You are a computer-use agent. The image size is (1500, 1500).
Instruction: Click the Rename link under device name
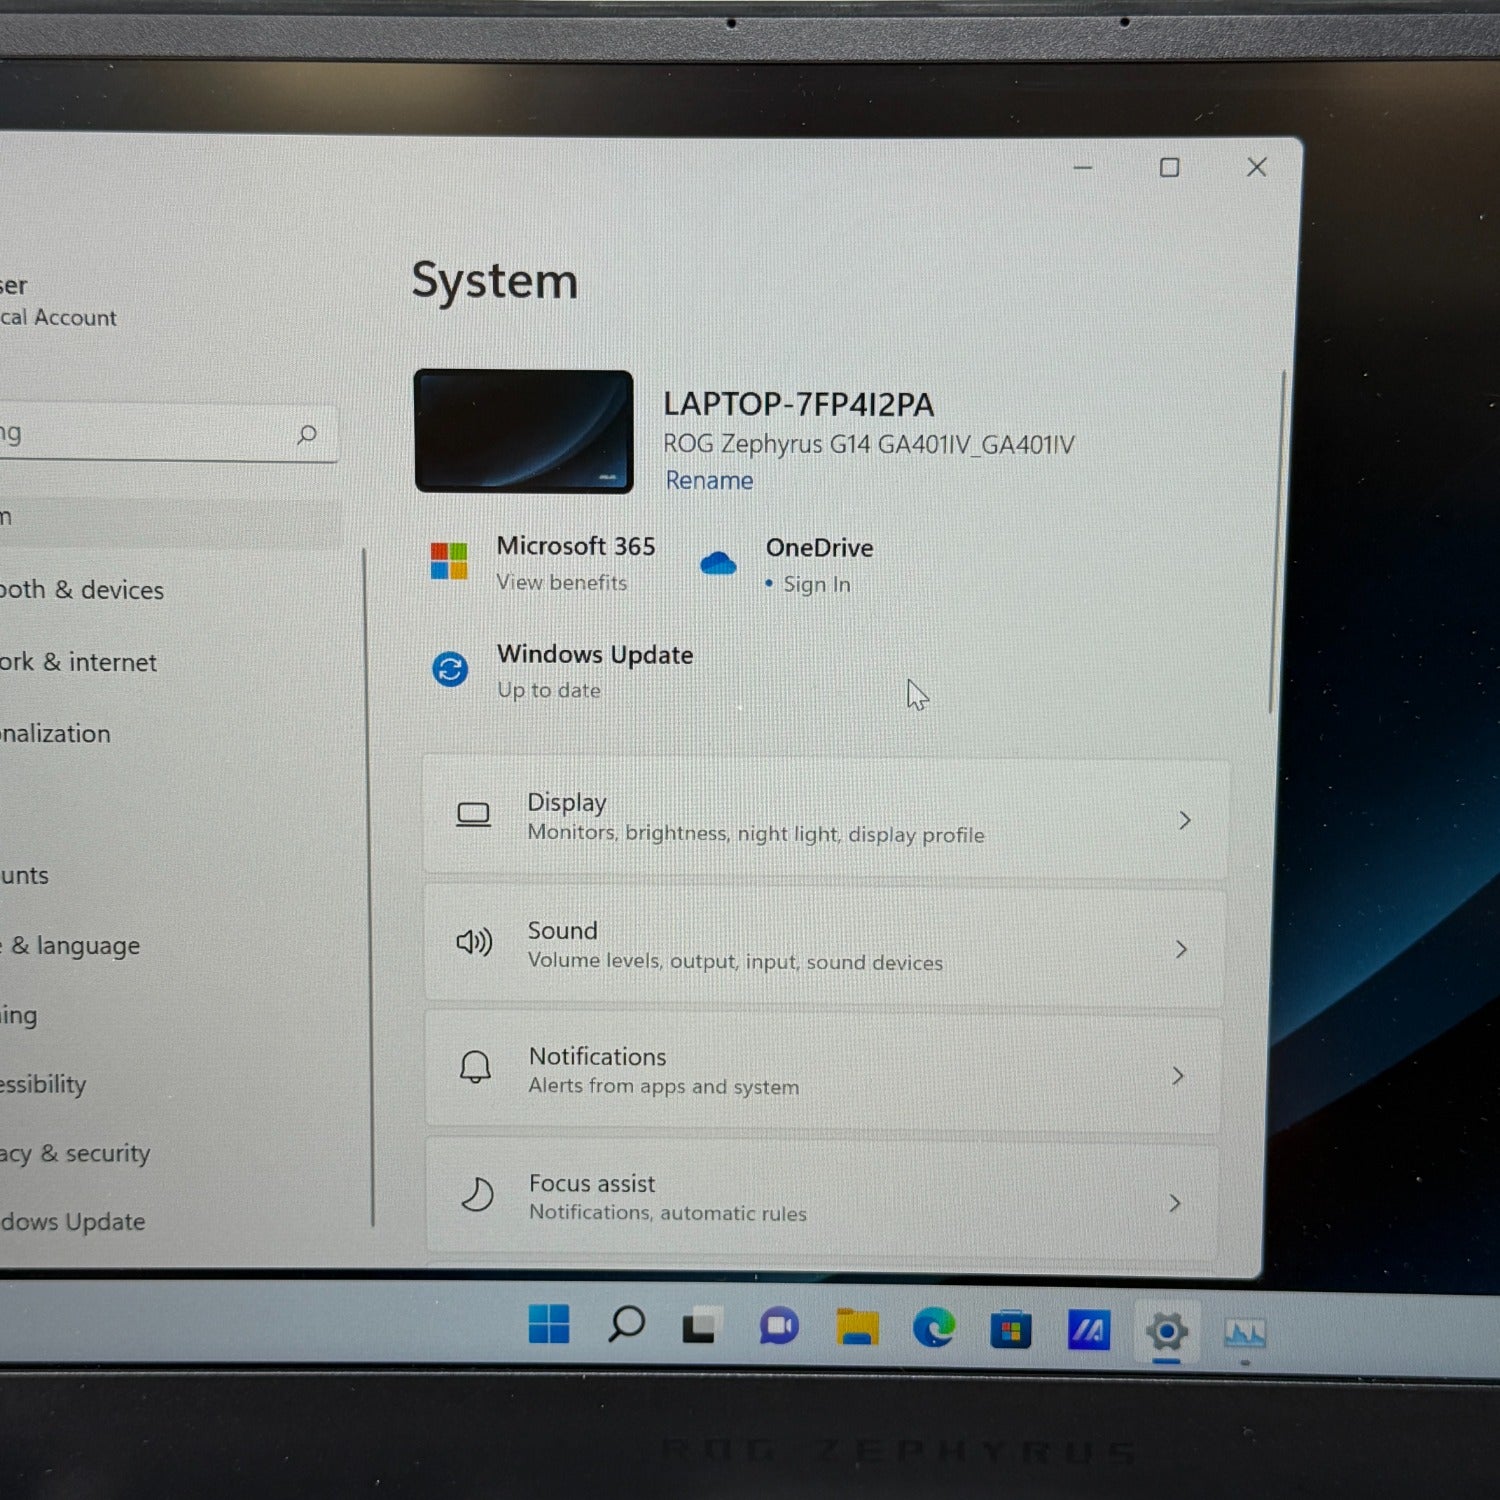709,481
